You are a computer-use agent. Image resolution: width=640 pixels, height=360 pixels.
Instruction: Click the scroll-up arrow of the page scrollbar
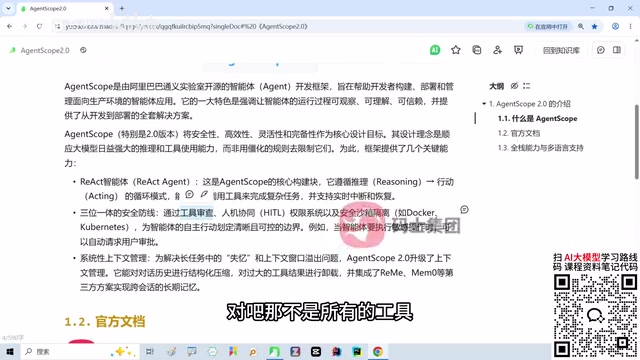(636, 40)
